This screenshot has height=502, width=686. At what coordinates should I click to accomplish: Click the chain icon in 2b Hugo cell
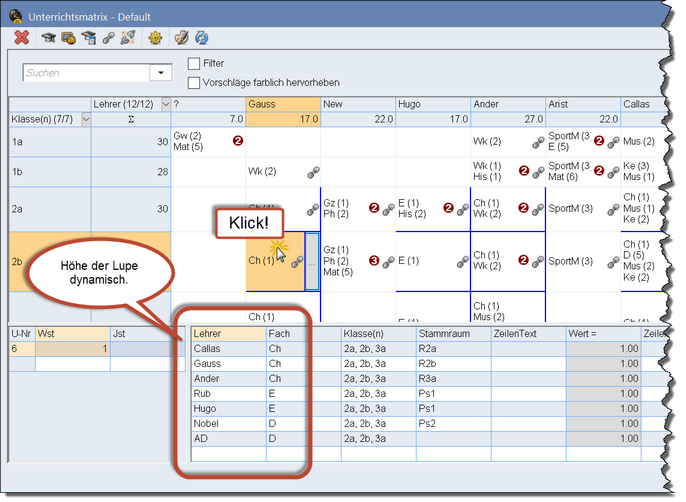(x=463, y=262)
